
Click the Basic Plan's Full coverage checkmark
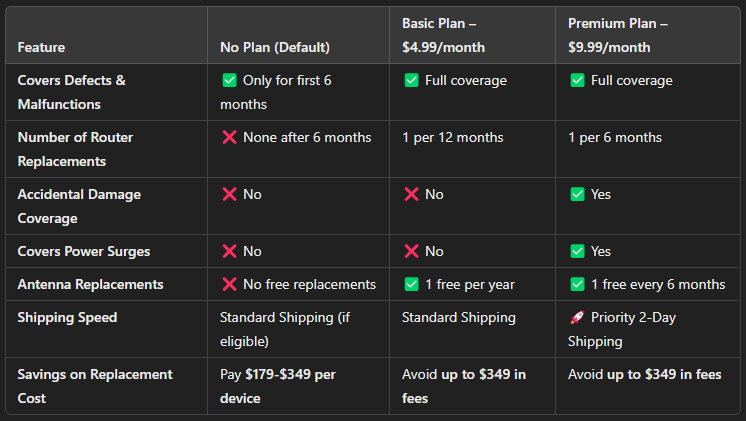410,81
